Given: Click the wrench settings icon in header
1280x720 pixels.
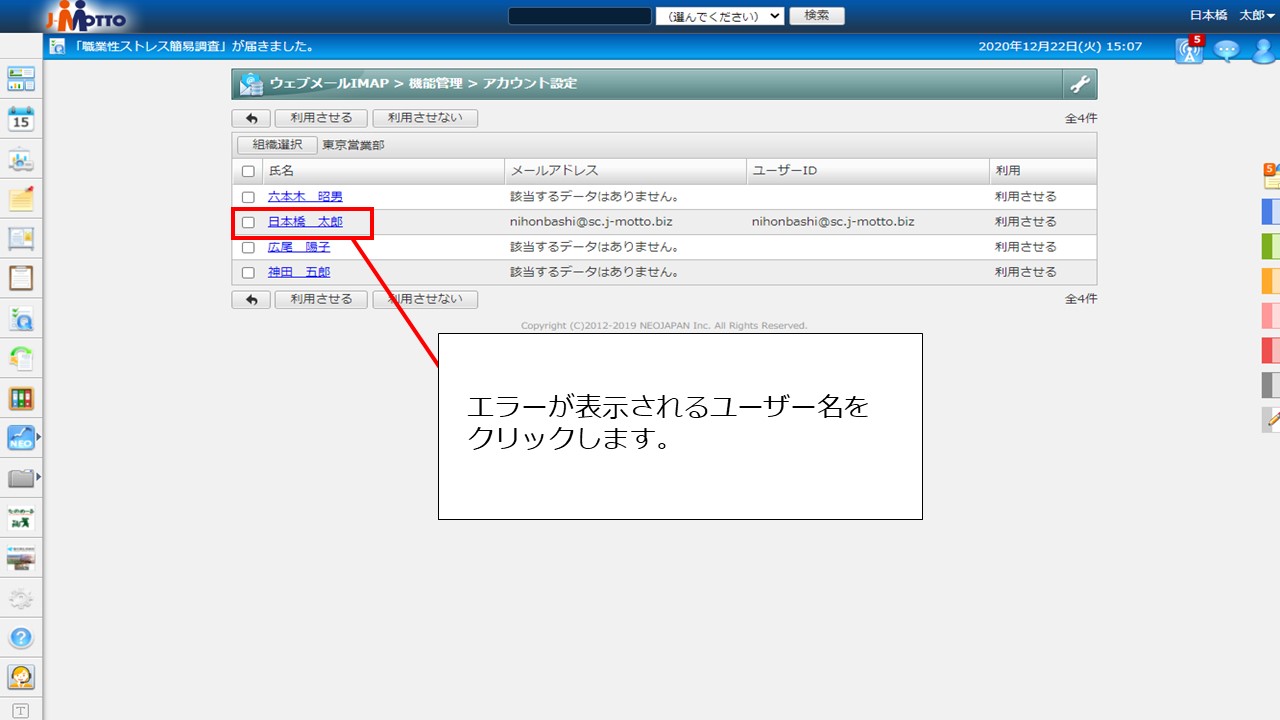Looking at the screenshot, I should coord(1080,84).
